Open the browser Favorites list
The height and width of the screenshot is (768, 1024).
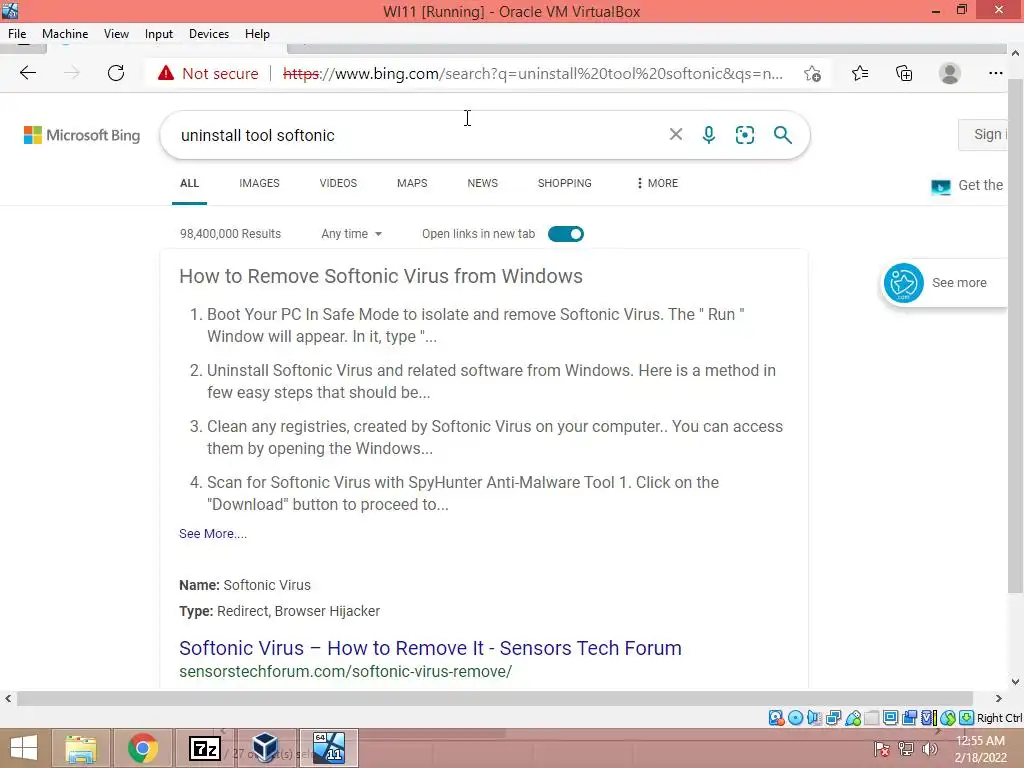[860, 74]
